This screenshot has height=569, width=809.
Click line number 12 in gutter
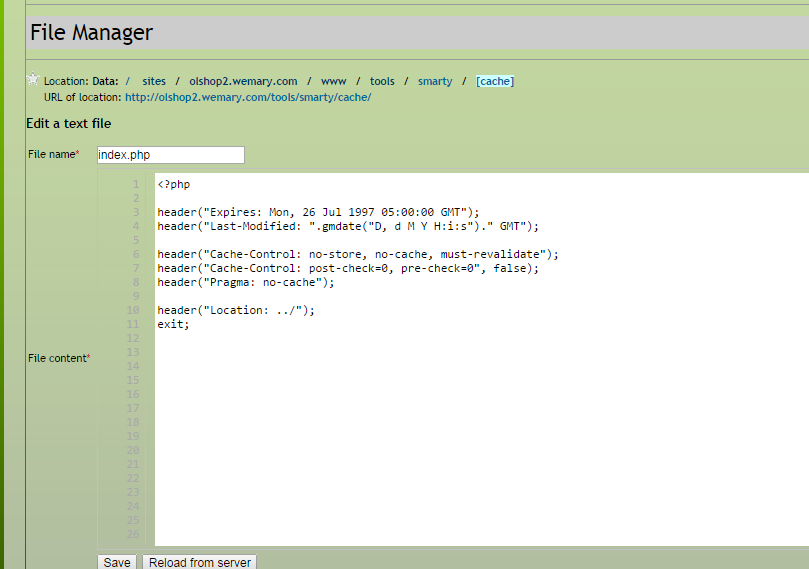coord(133,338)
